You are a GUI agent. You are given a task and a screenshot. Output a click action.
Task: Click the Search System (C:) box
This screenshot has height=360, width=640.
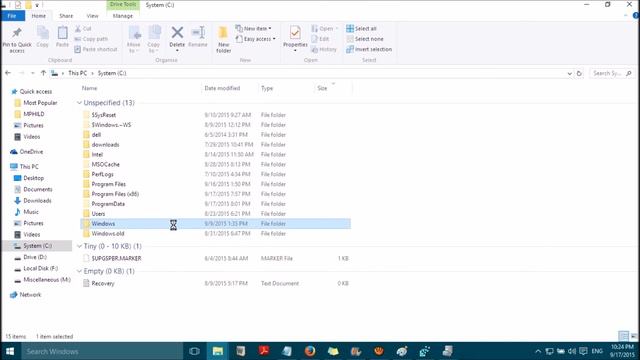tap(611, 73)
